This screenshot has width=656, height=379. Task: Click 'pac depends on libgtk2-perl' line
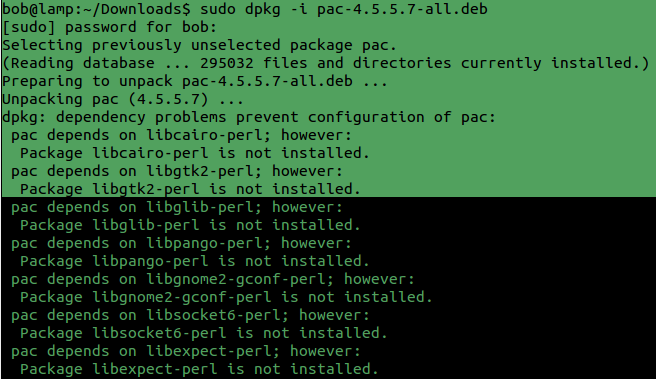click(x=177, y=171)
